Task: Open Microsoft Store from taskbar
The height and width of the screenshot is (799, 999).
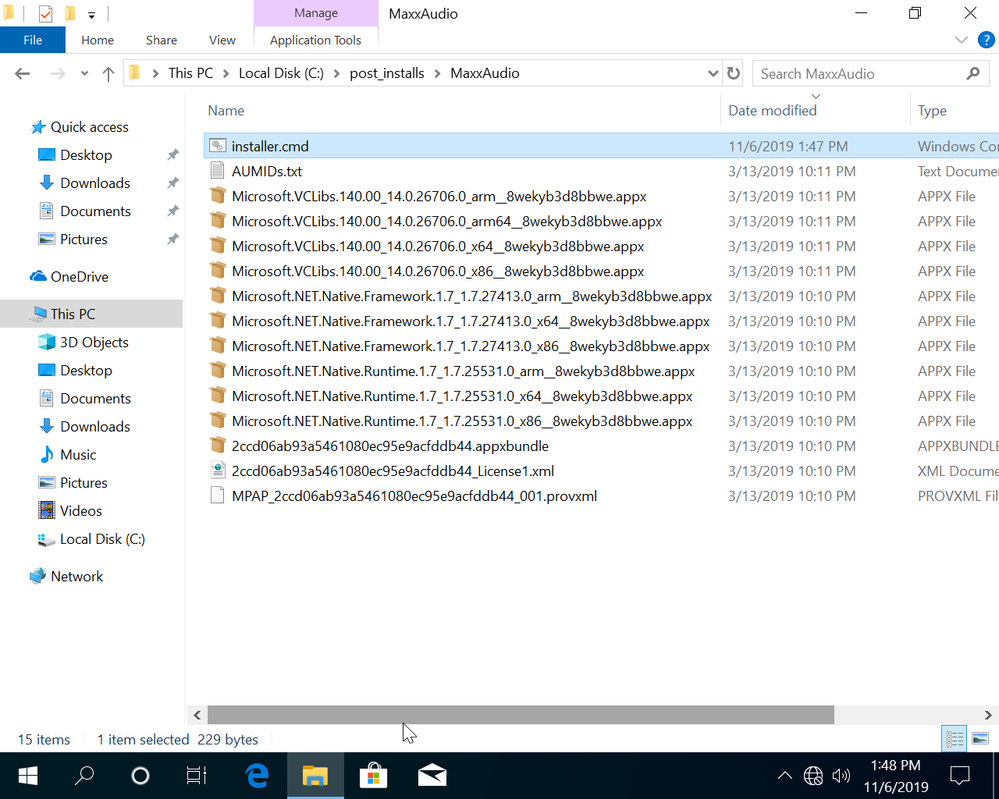Action: coord(373,775)
